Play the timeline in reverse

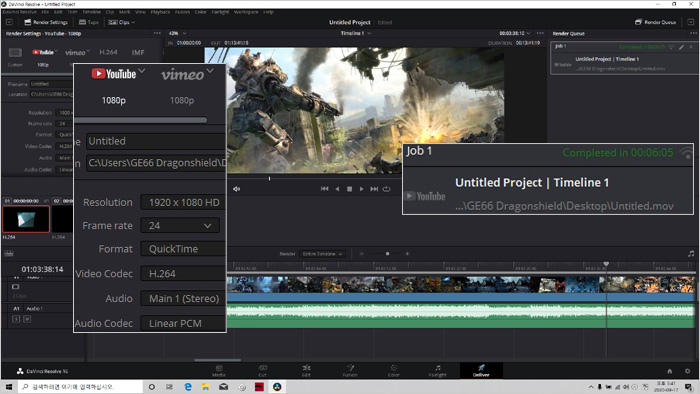338,189
